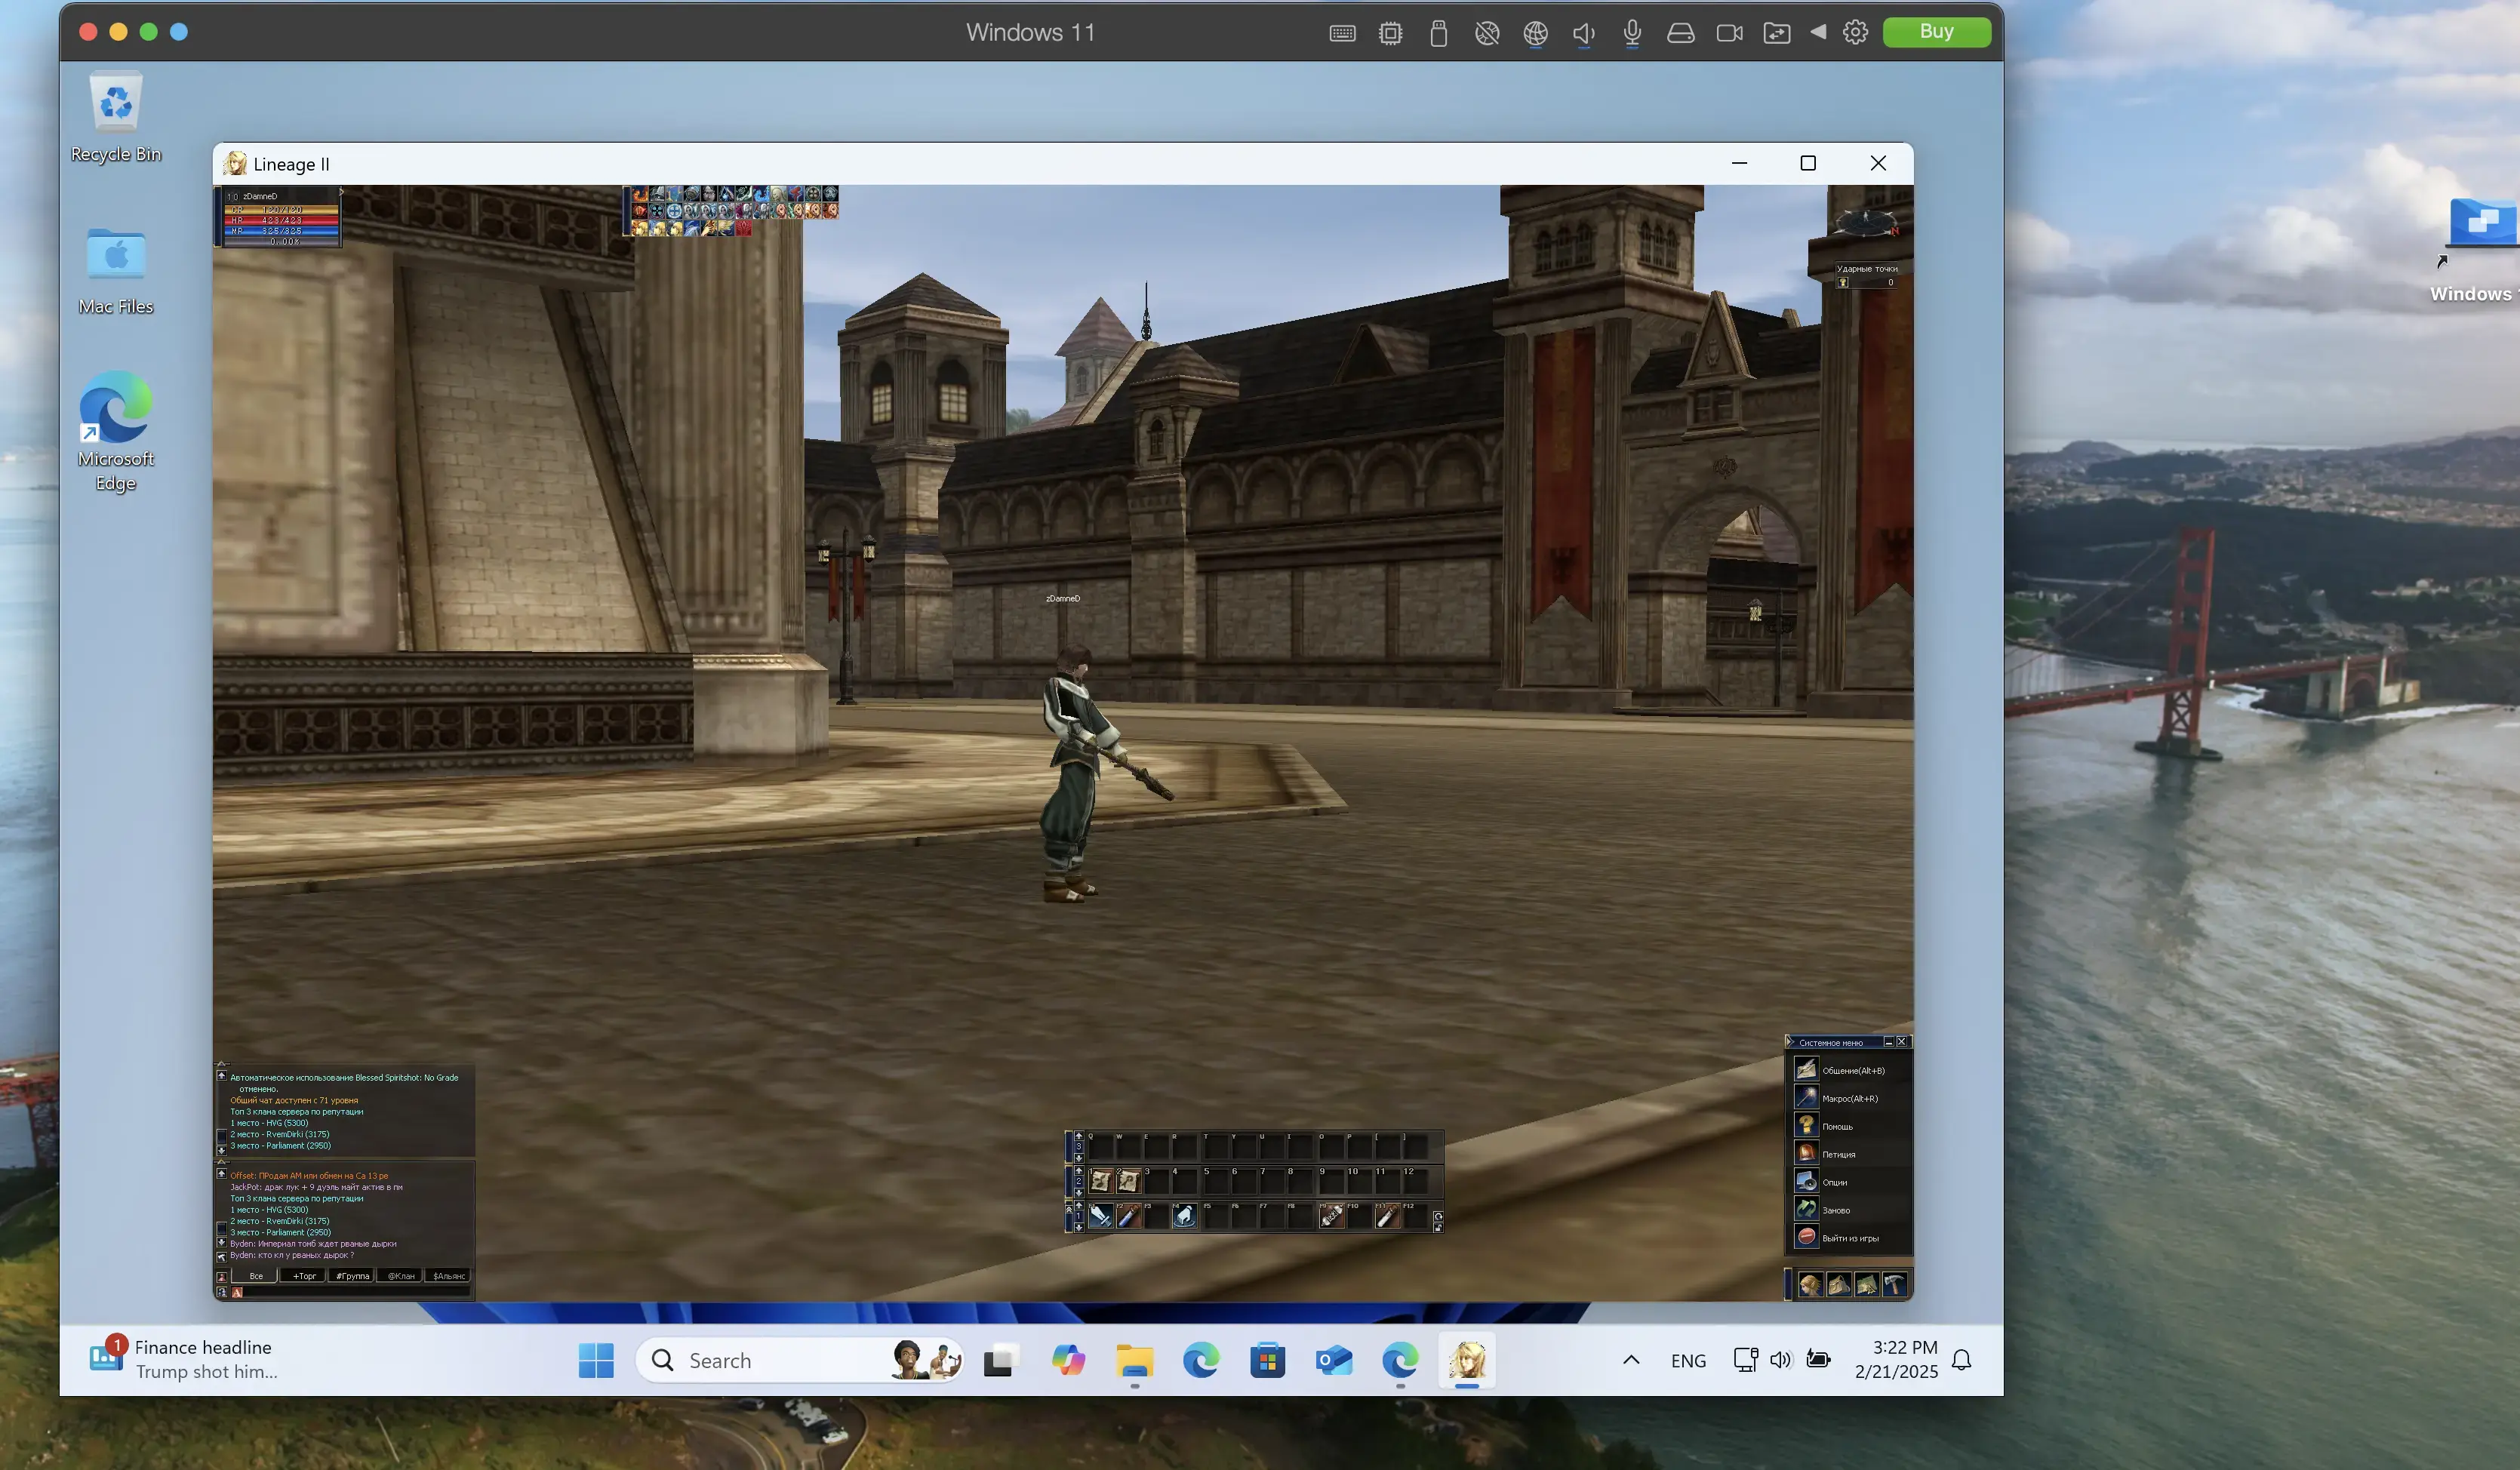The image size is (2520, 1470).
Task: Close the Системное меню panel
Action: click(x=1902, y=1042)
